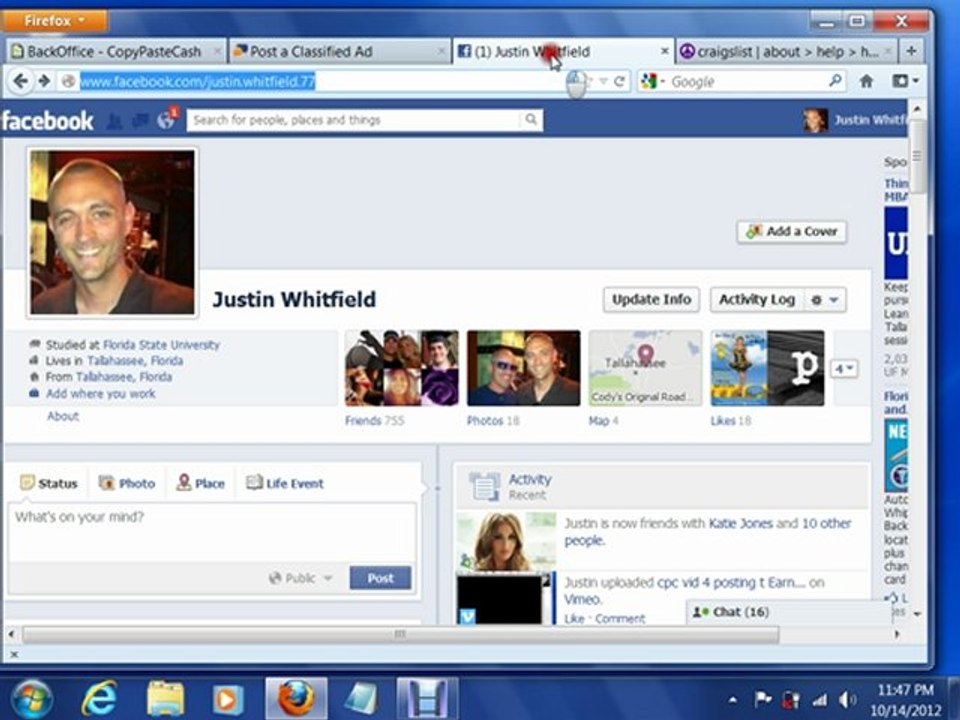Click the scroll right arrow
Viewport: 960px width, 720px height.
pyautogui.click(x=898, y=634)
